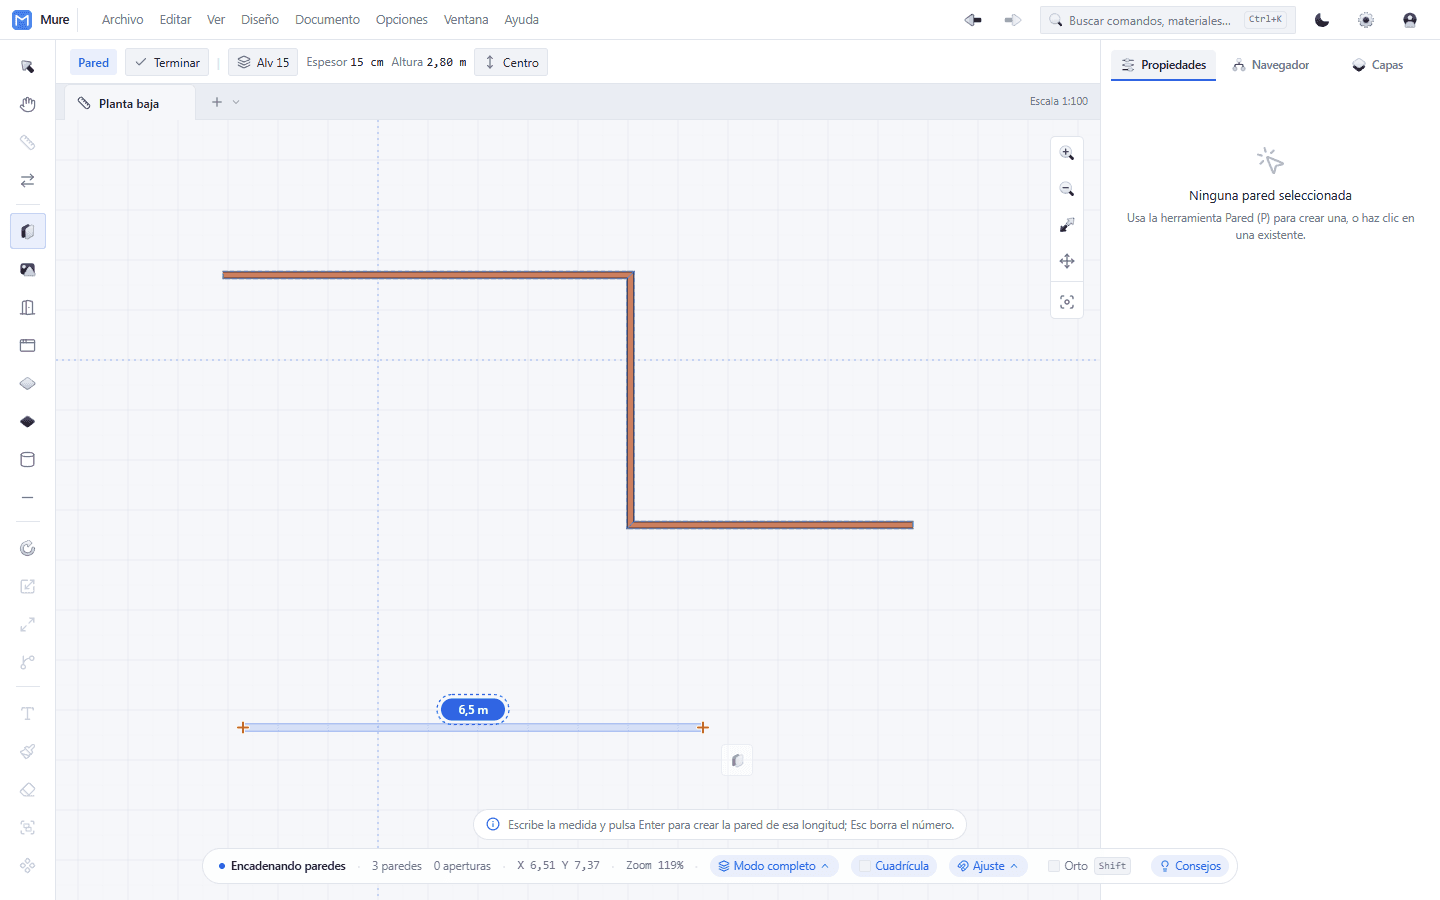Expand the Ajuste snap options

click(988, 866)
